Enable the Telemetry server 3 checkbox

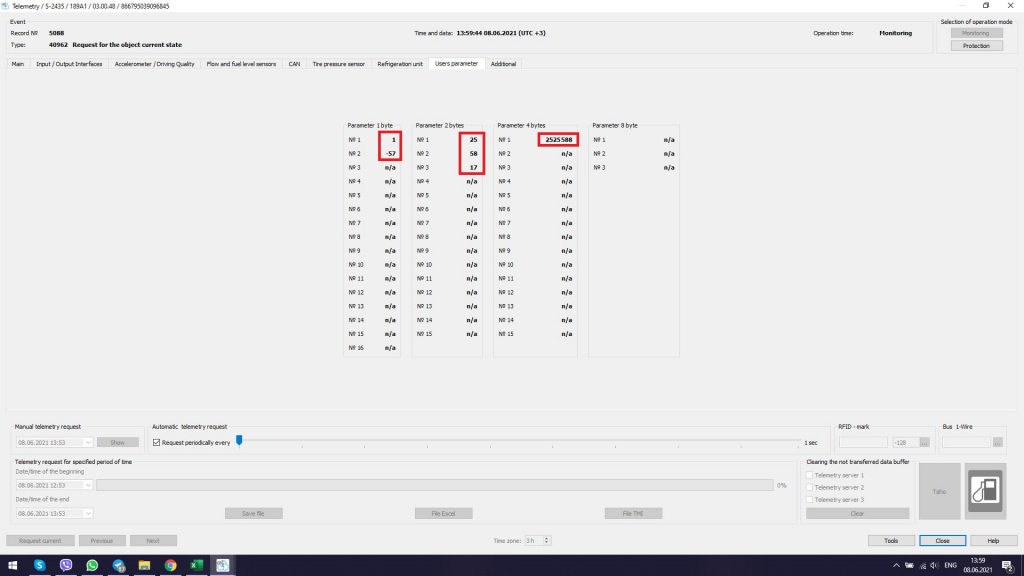(810, 499)
